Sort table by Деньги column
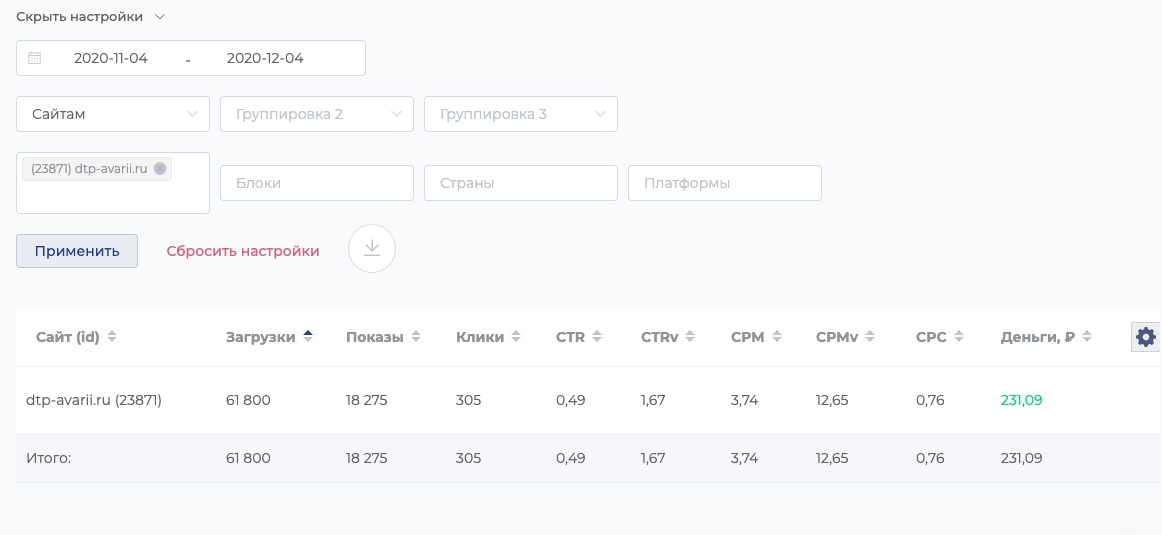Image resolution: width=1162 pixels, height=535 pixels. pyautogui.click(x=1045, y=337)
